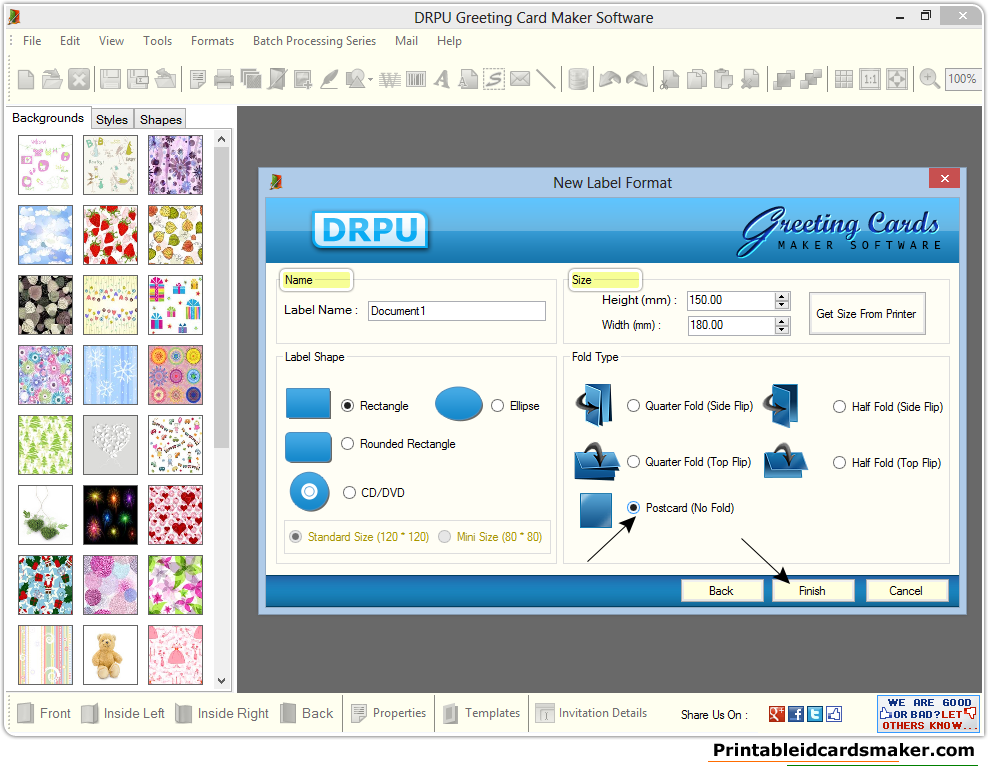The height and width of the screenshot is (766, 988).
Task: Click the Label Name input field
Action: coord(457,311)
